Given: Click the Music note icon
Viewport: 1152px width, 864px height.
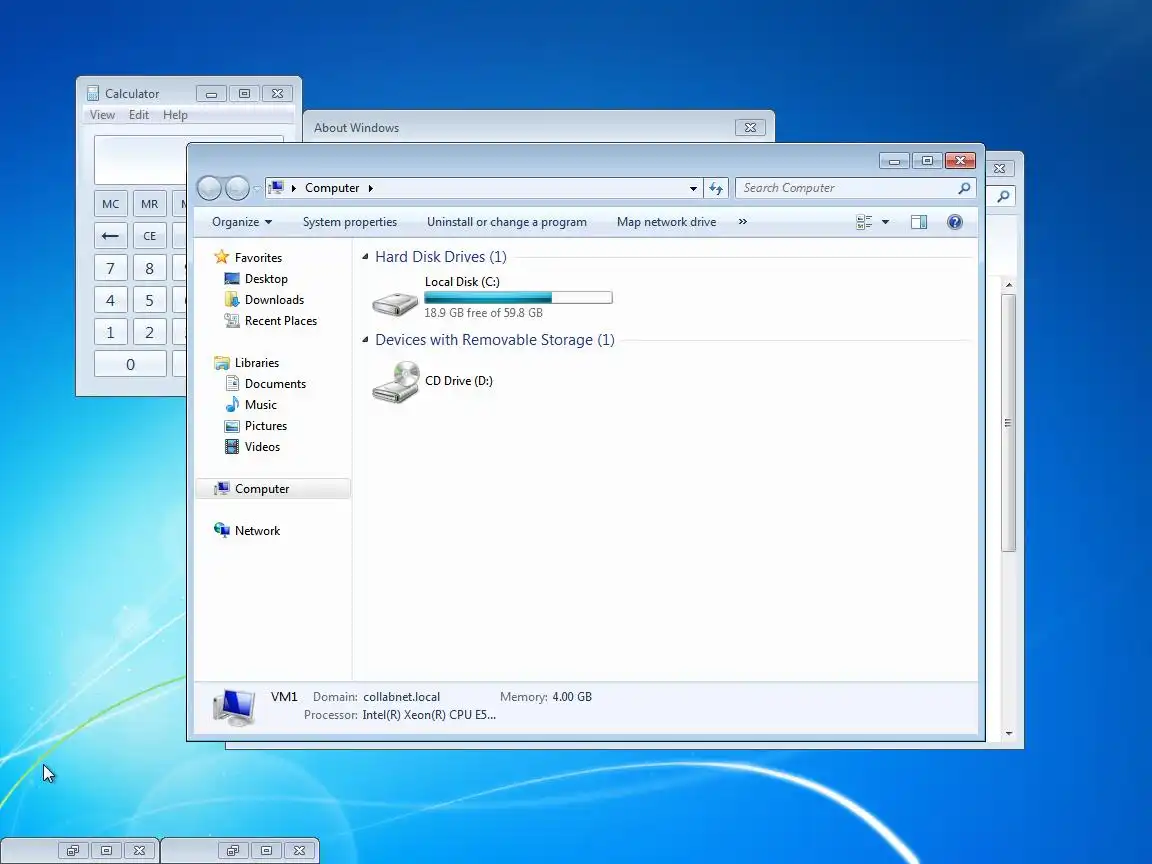Looking at the screenshot, I should pyautogui.click(x=231, y=405).
